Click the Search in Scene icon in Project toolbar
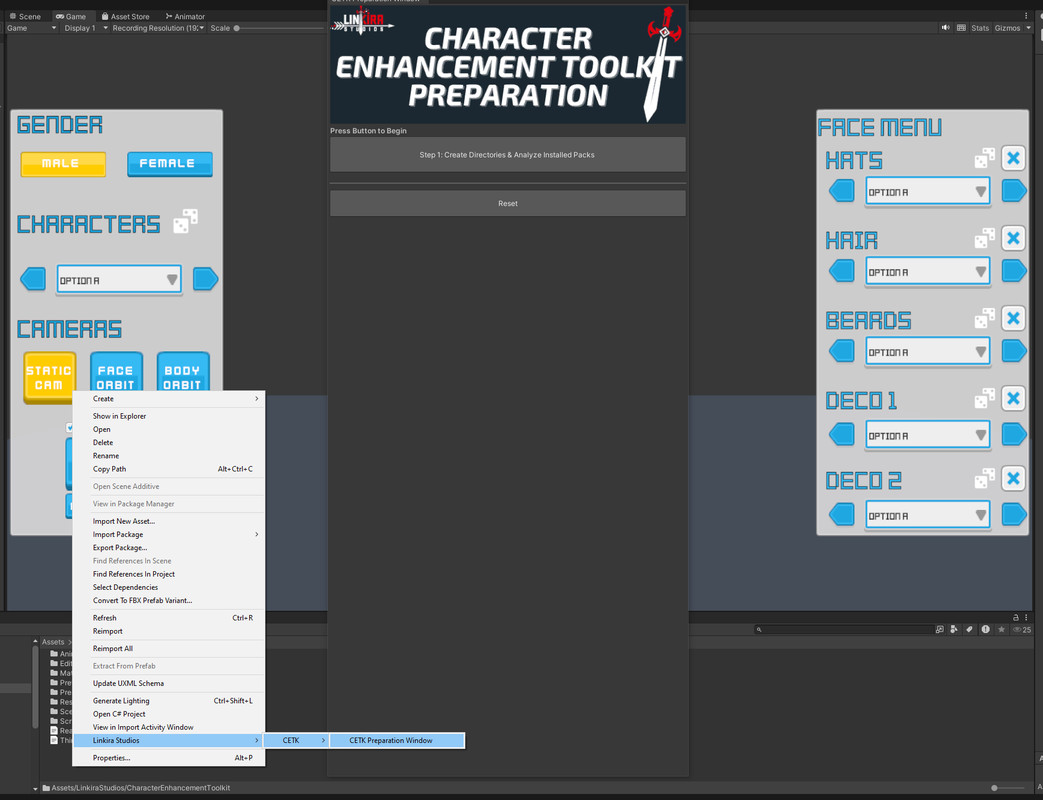This screenshot has height=800, width=1043. pos(939,629)
